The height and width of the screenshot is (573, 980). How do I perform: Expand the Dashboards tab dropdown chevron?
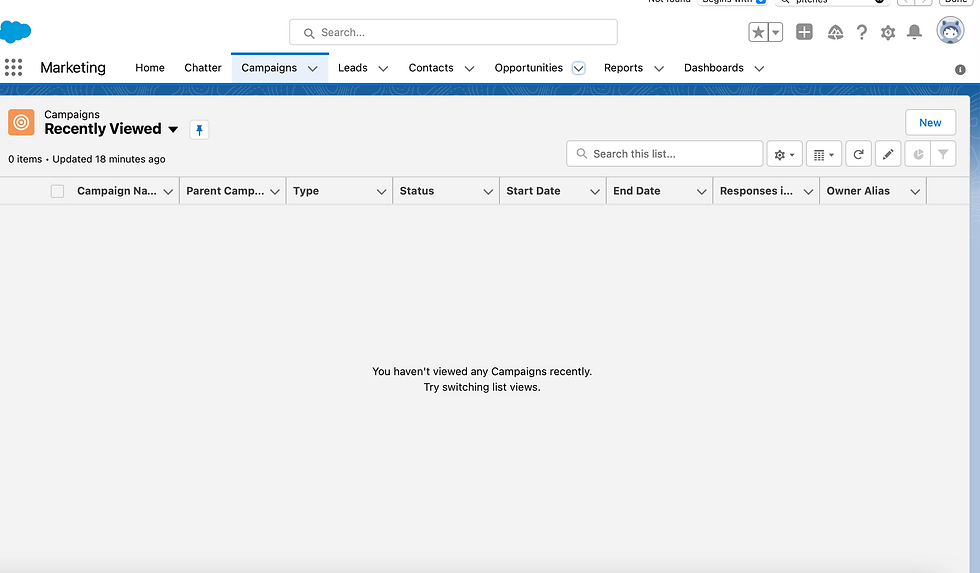[759, 69]
